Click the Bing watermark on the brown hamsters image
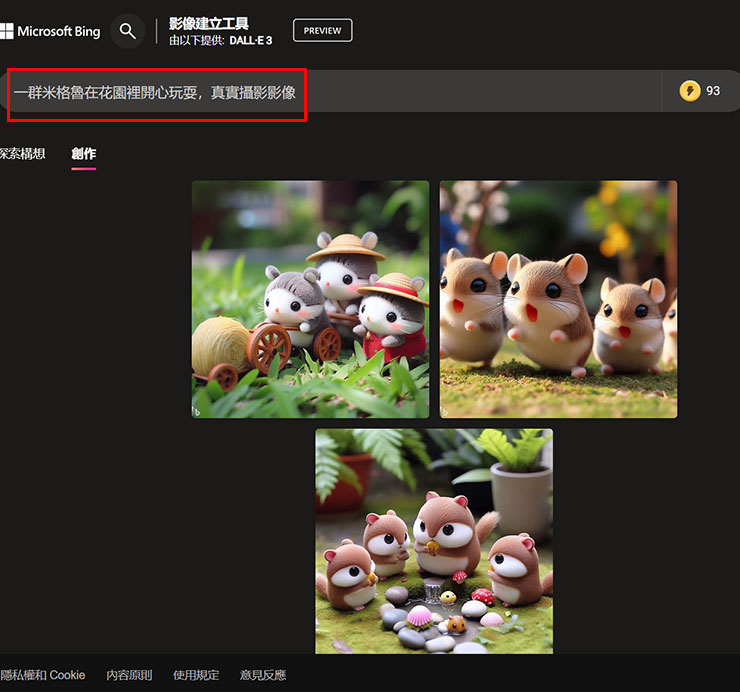This screenshot has height=692, width=740. [x=445, y=410]
